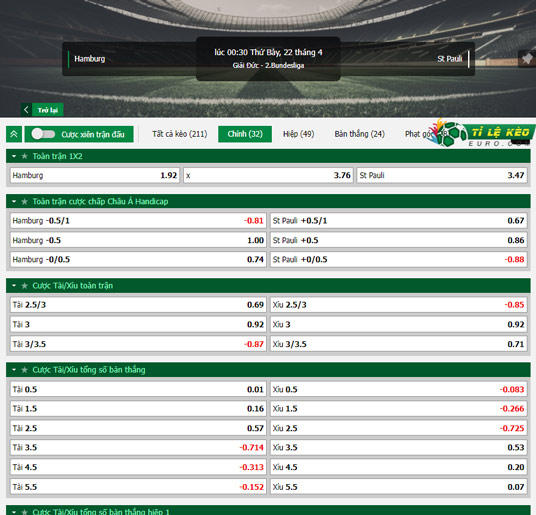Click the back arrow next to Trở lại
This screenshot has height=515, width=536.
(x=26, y=110)
